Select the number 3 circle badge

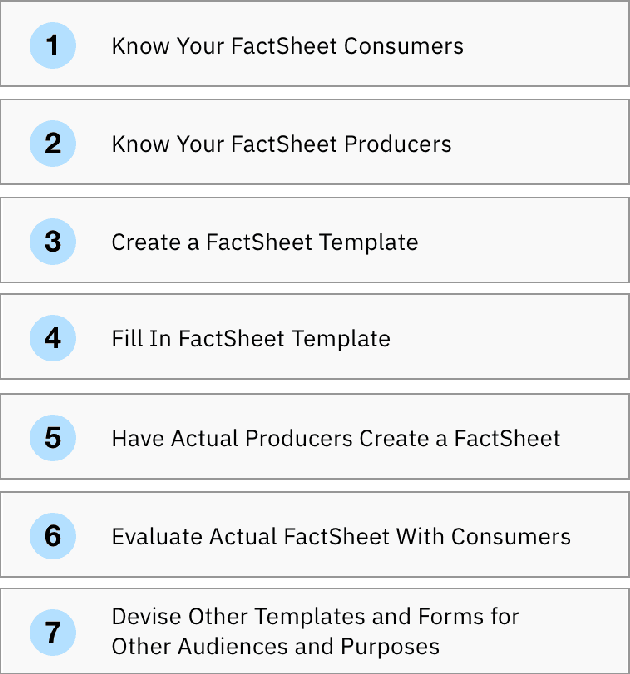[x=53, y=241]
